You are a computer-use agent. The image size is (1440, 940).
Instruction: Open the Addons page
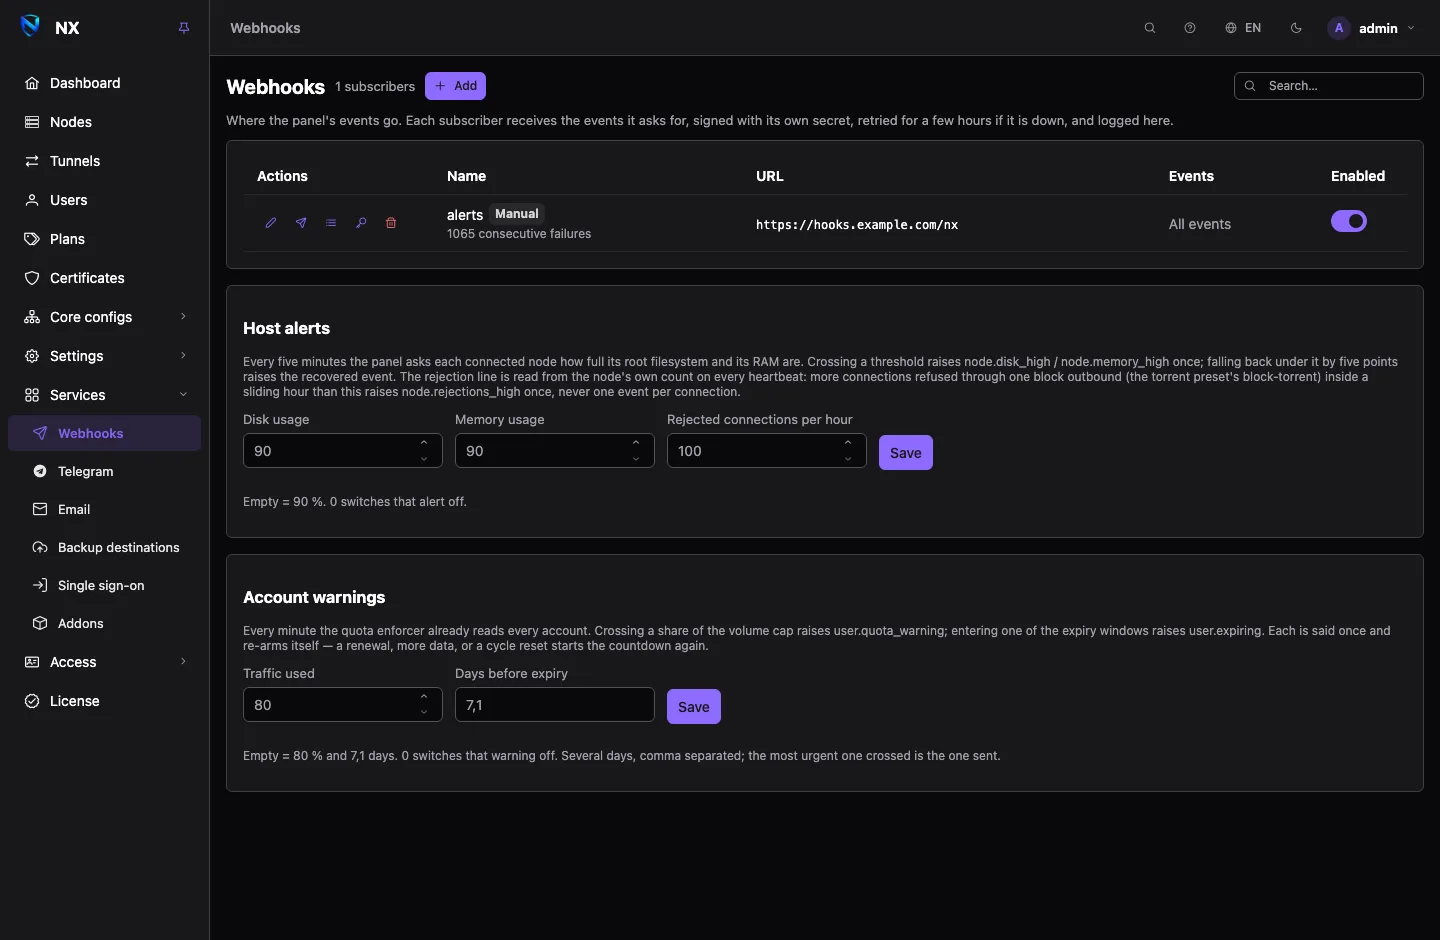(105, 623)
